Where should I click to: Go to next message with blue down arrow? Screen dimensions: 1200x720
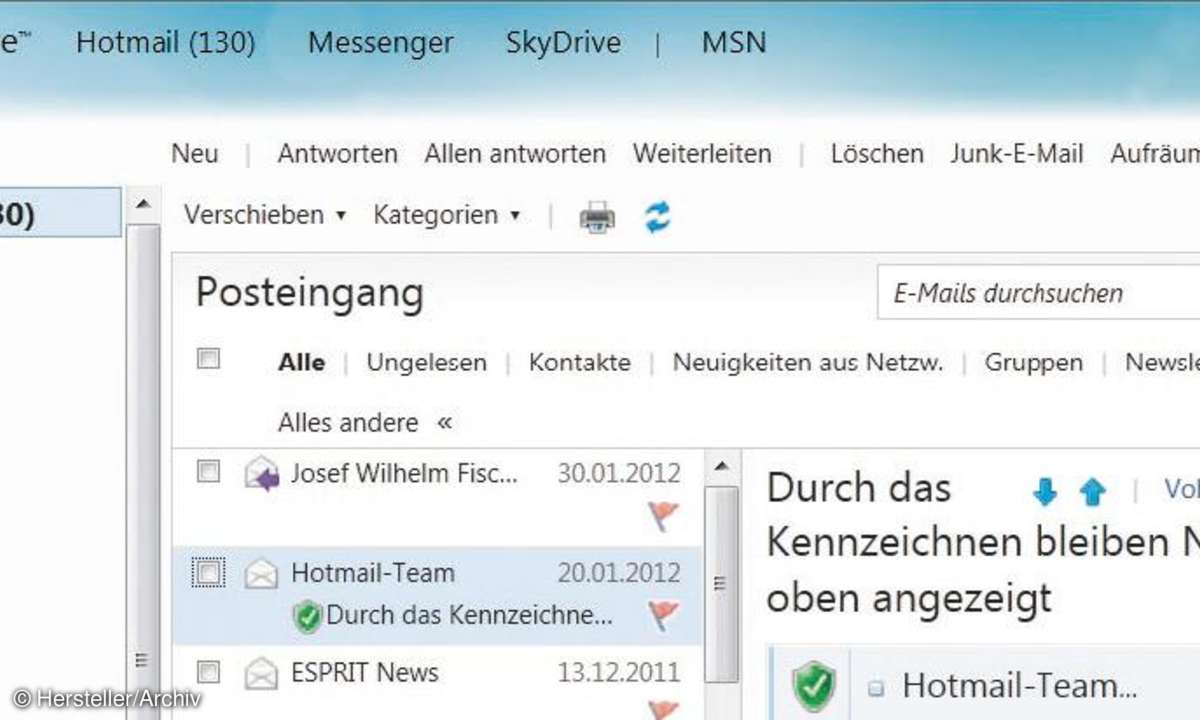(1045, 491)
